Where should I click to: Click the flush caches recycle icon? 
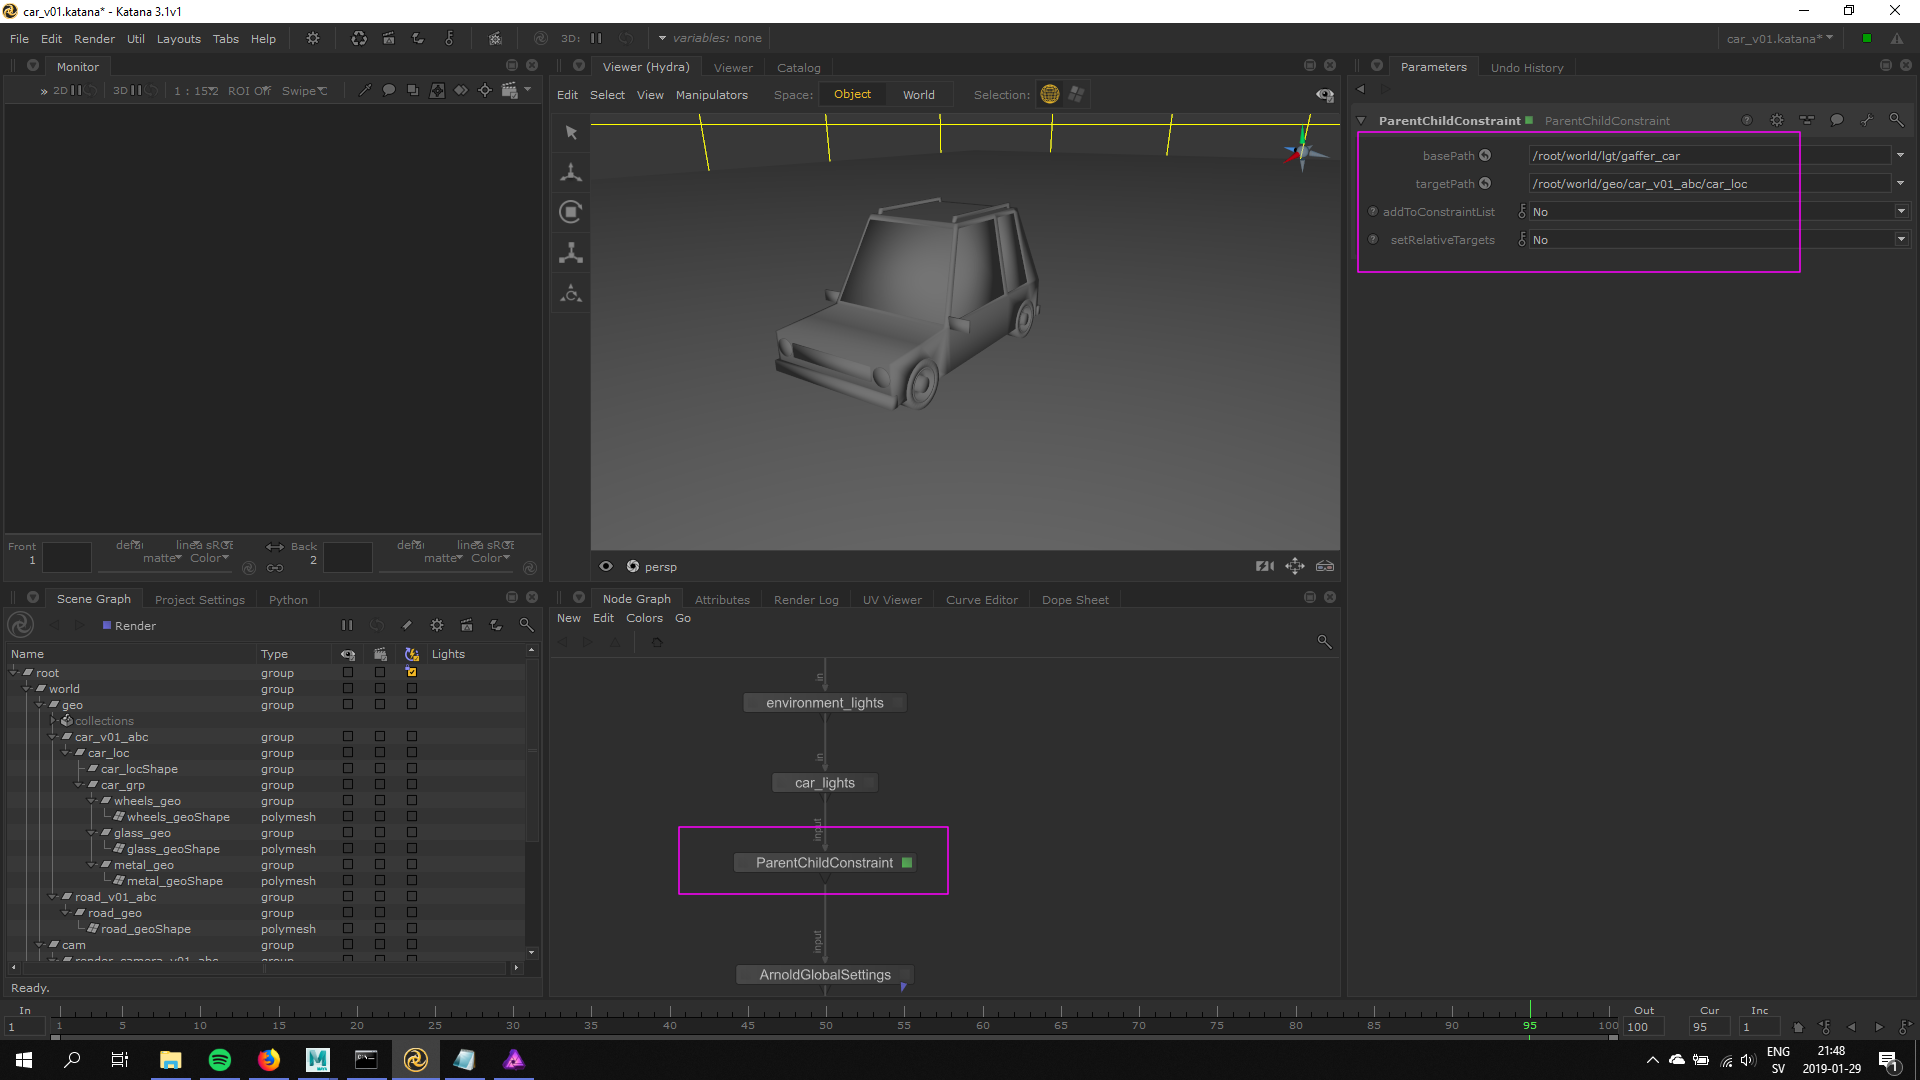[359, 38]
